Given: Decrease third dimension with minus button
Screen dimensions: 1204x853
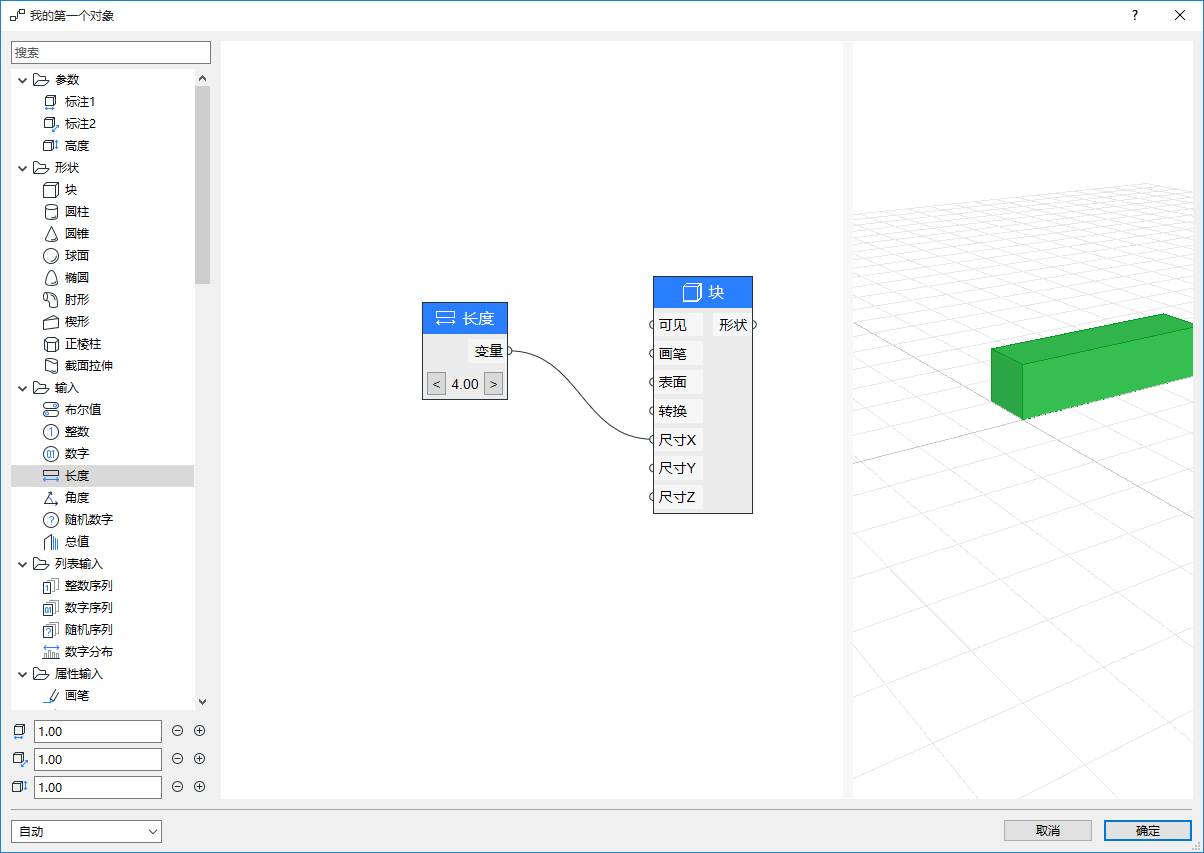Looking at the screenshot, I should [x=178, y=787].
